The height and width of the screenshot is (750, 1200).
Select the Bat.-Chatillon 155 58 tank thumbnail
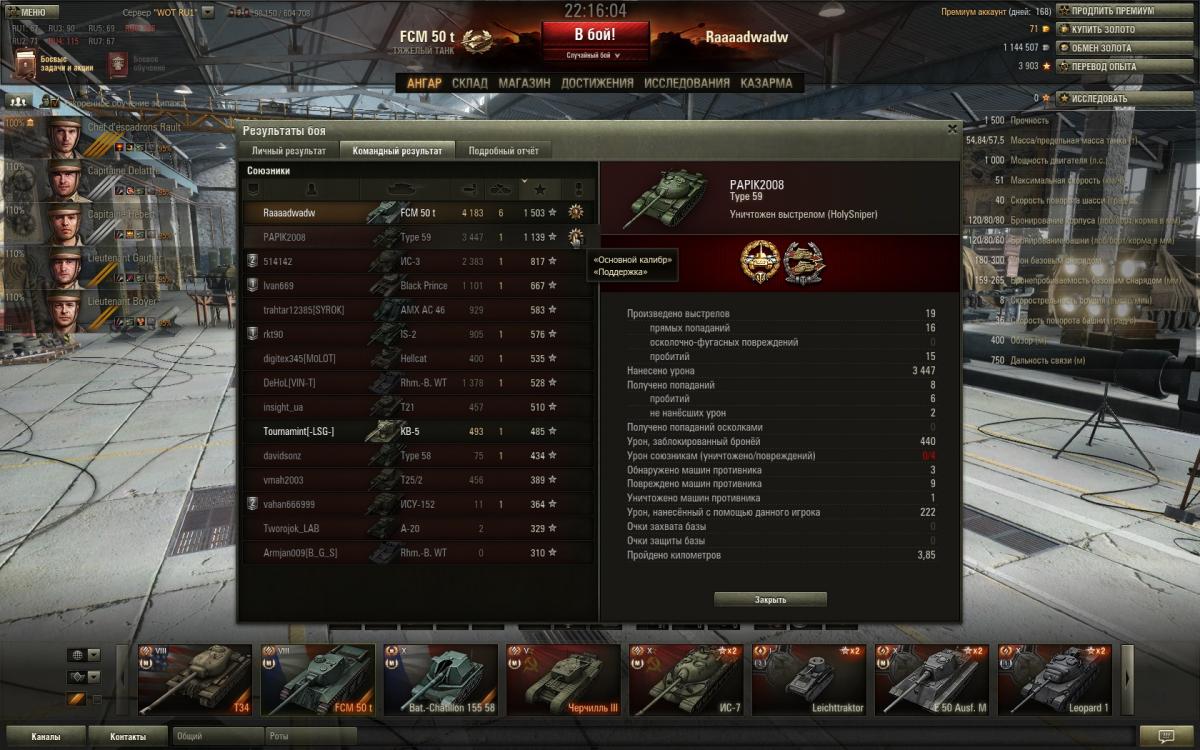coord(441,680)
